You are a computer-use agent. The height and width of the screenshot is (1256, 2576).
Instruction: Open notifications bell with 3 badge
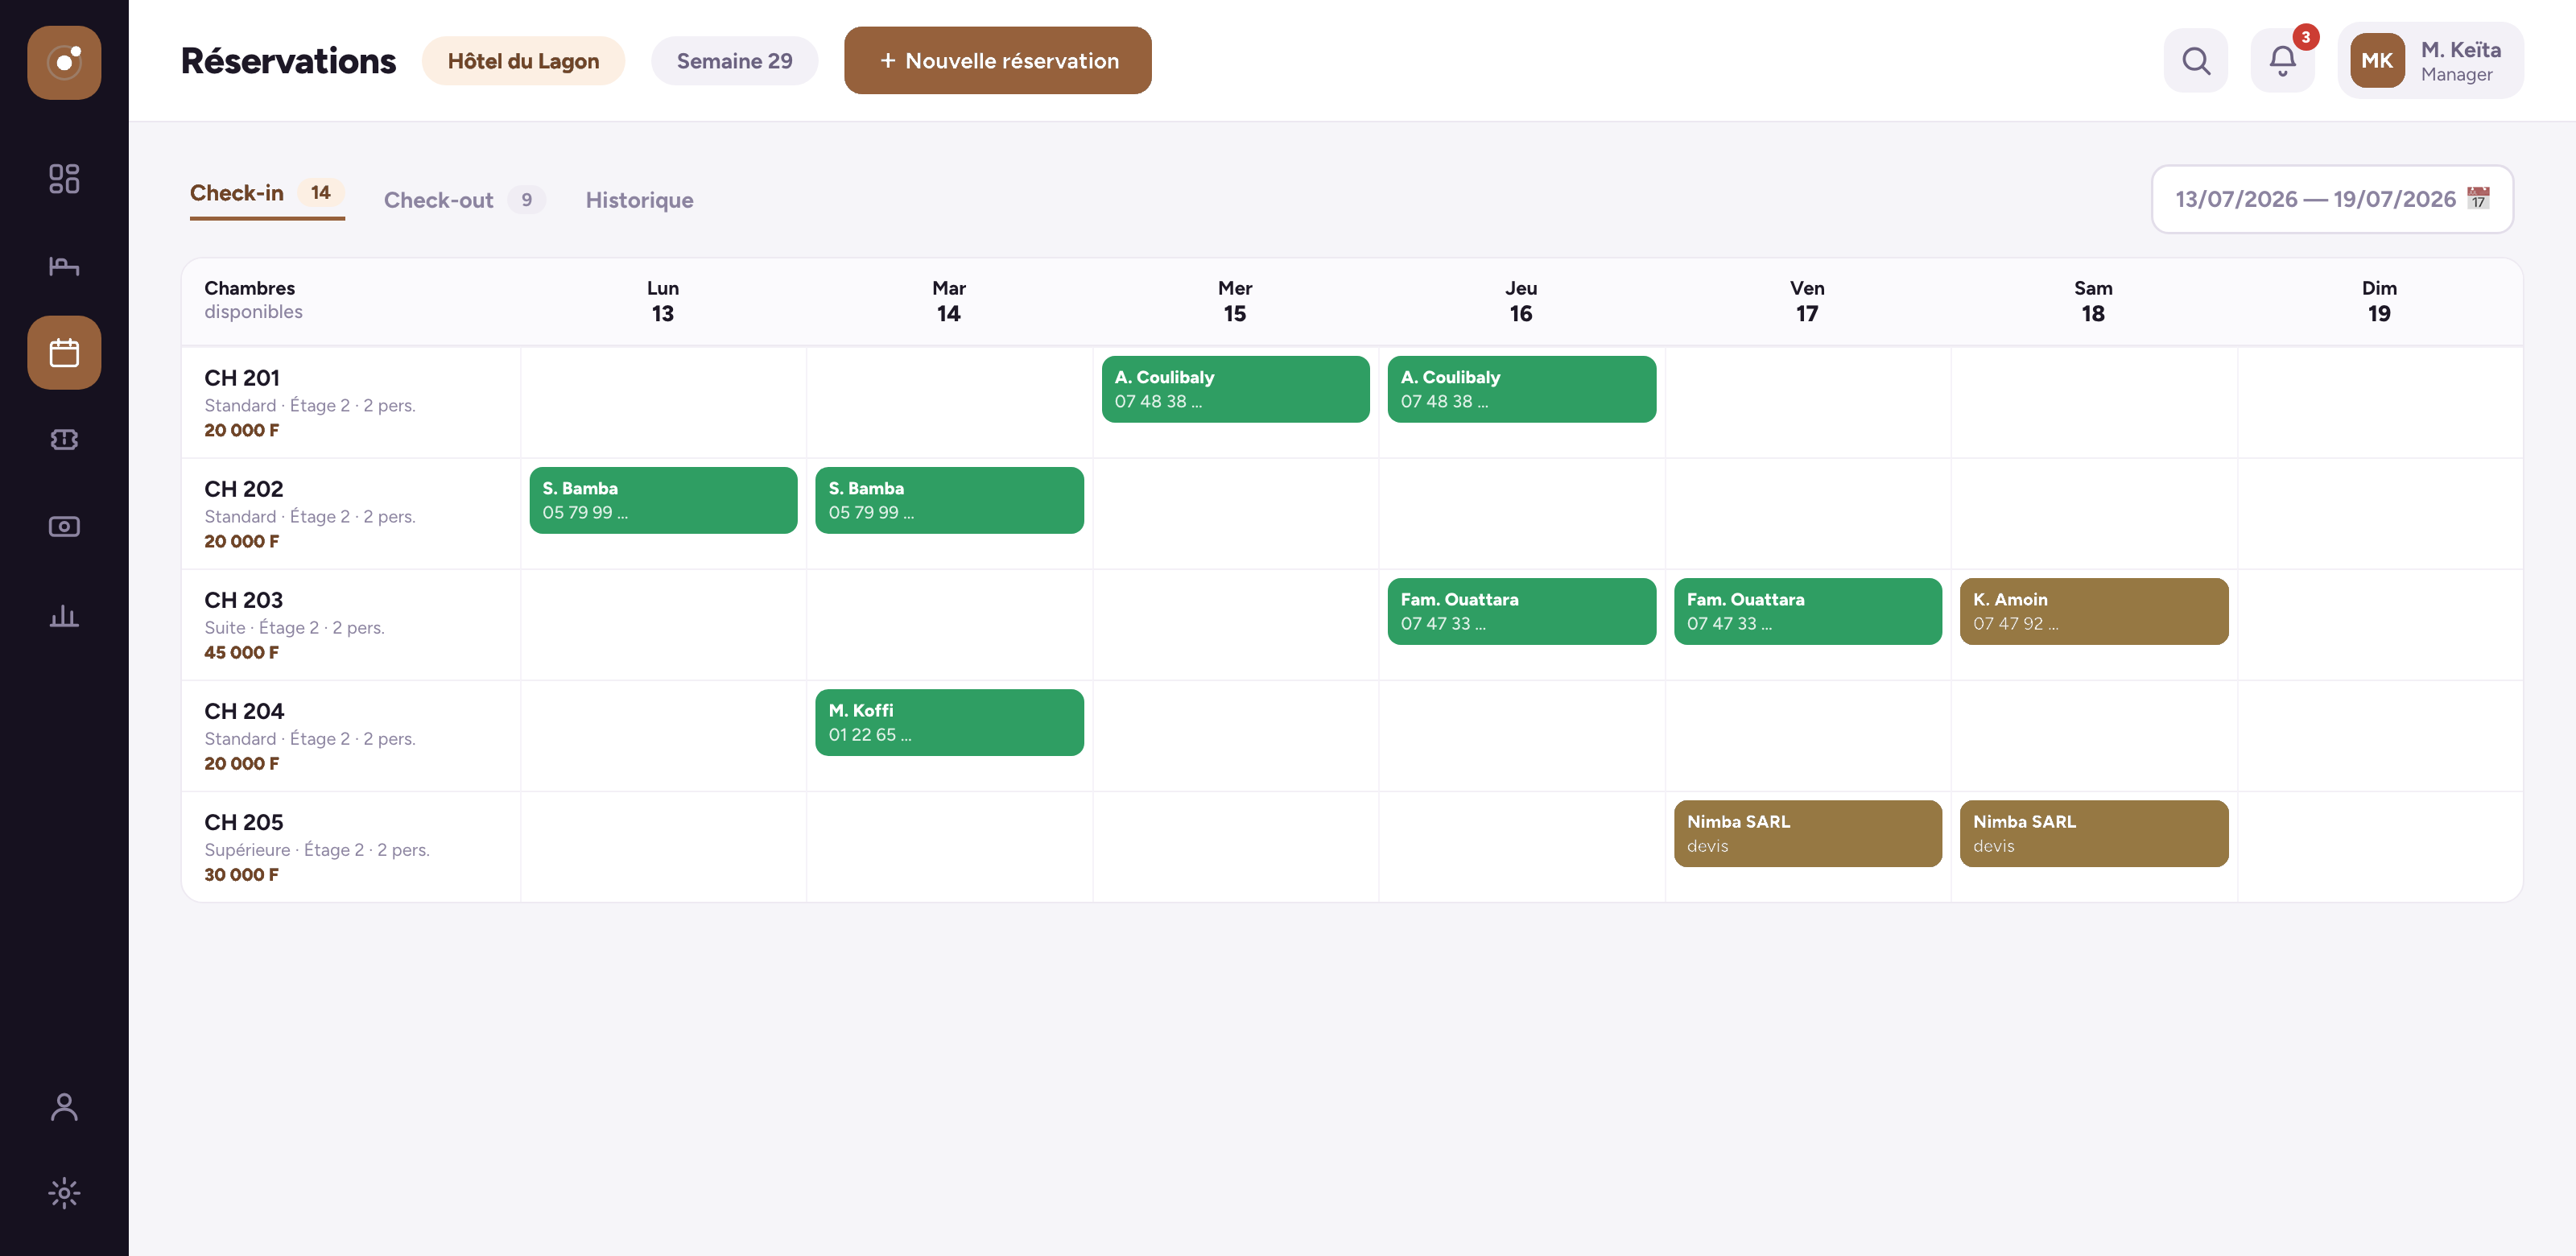click(x=2283, y=61)
